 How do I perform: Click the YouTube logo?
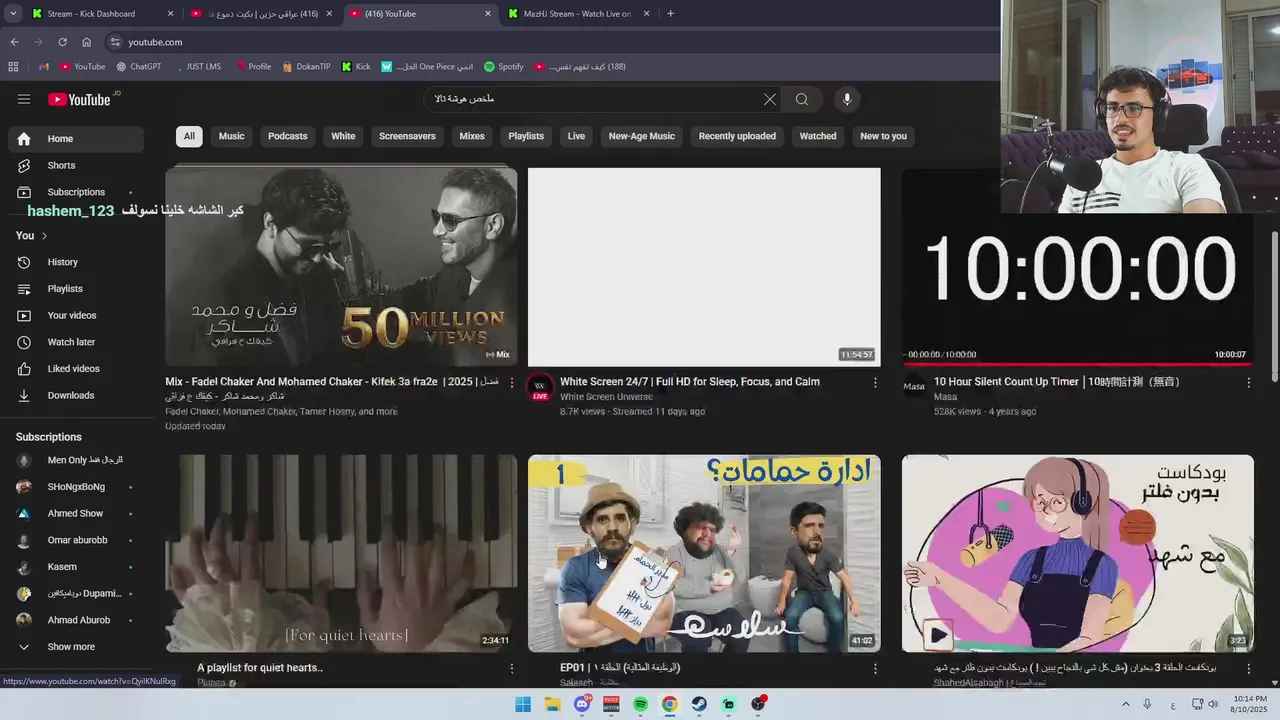click(79, 99)
